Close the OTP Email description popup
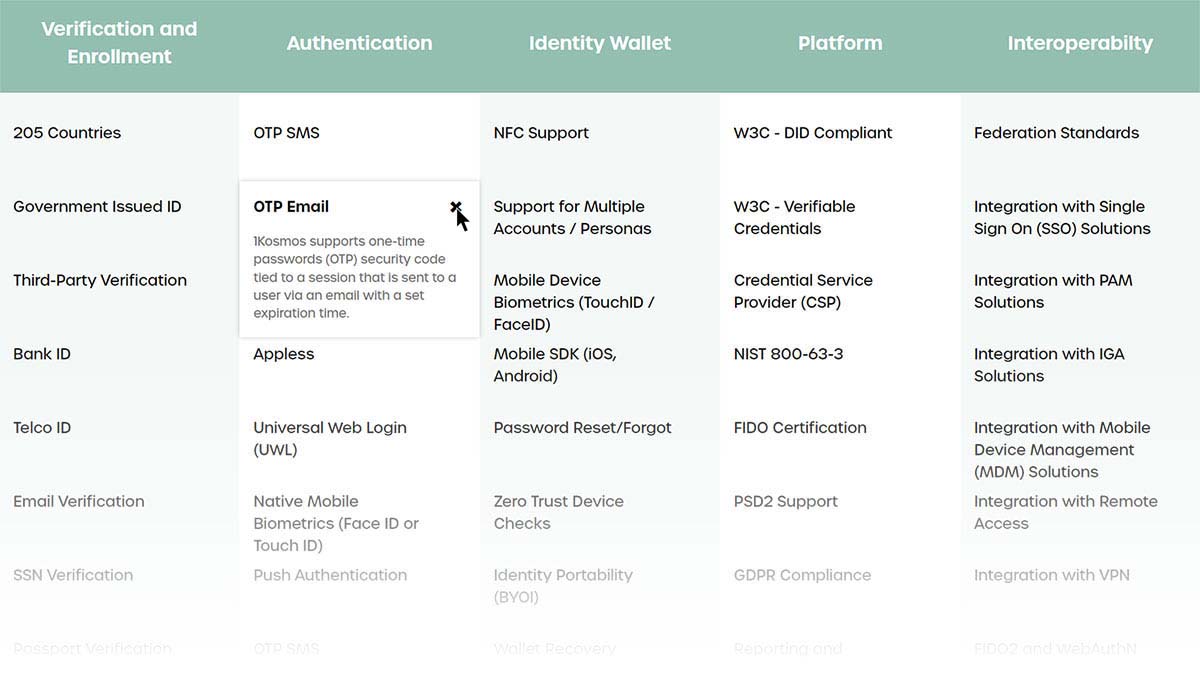The image size is (1200, 689). point(455,207)
